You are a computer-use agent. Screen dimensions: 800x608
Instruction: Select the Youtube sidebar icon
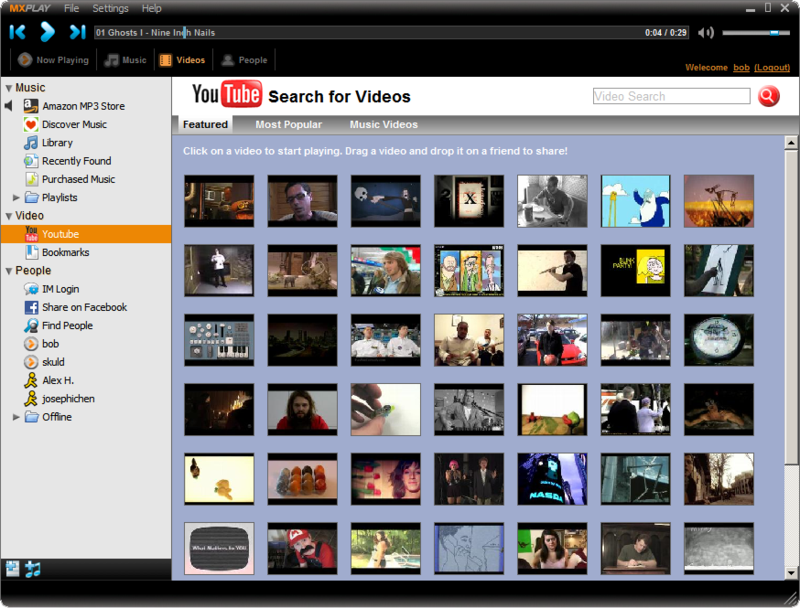tap(32, 234)
